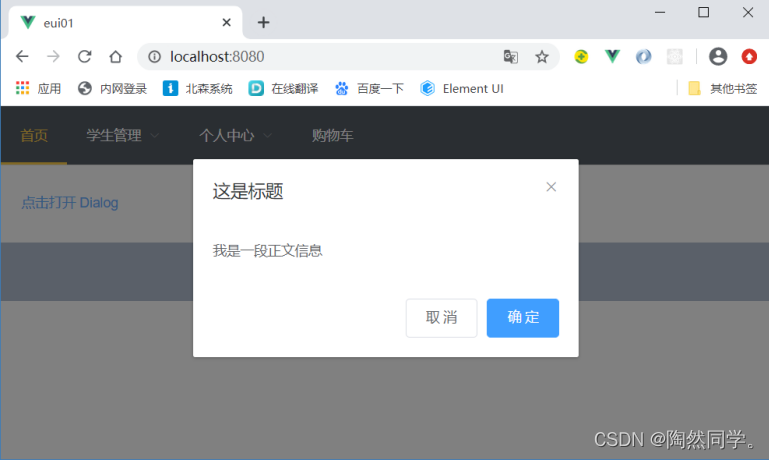The width and height of the screenshot is (769, 460).
Task: Click the blue swirl extension icon
Action: tap(643, 57)
